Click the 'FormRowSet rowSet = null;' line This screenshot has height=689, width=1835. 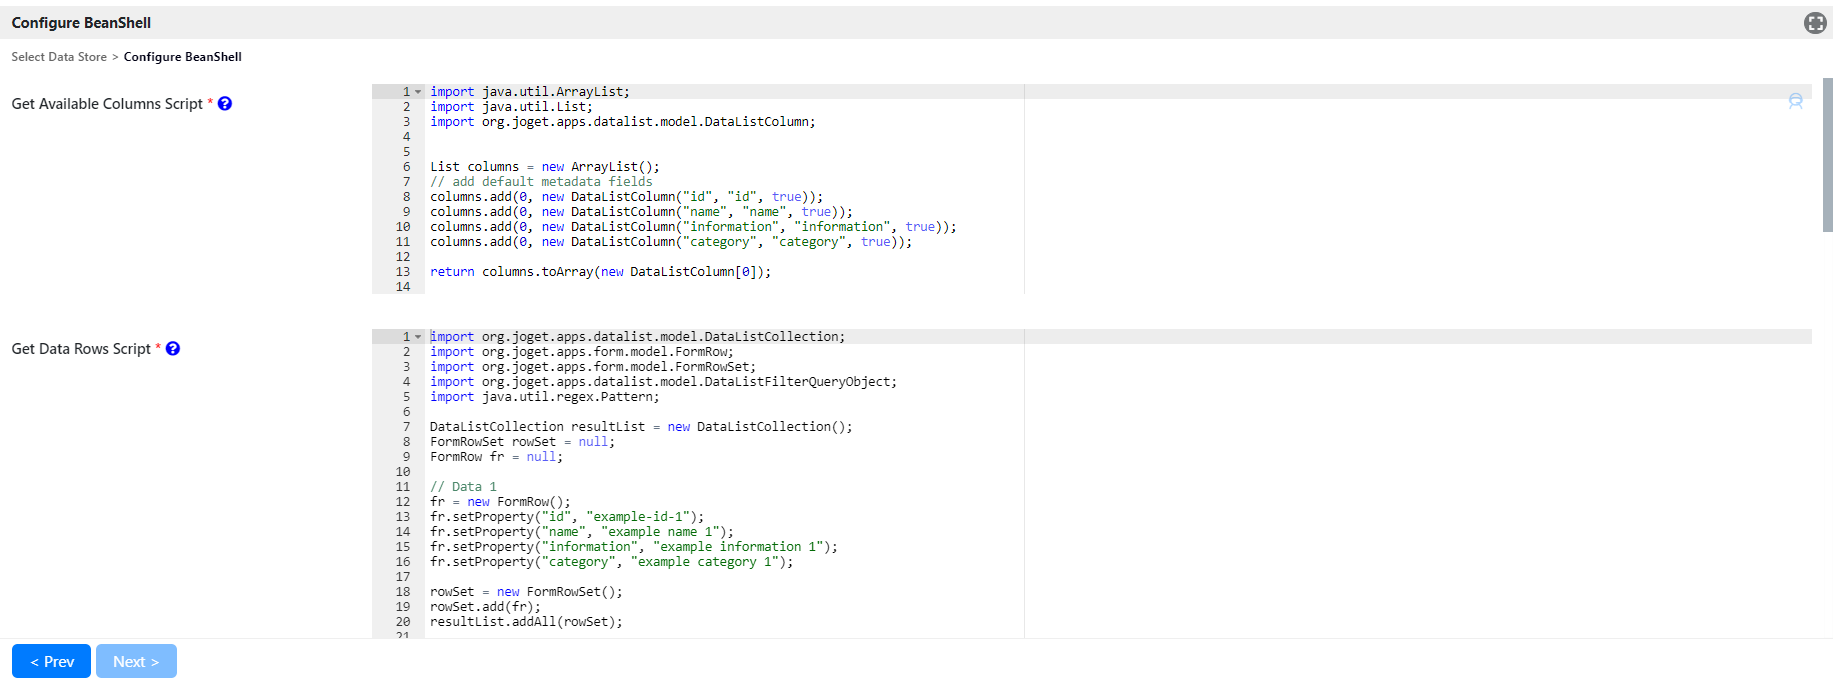[x=523, y=442]
